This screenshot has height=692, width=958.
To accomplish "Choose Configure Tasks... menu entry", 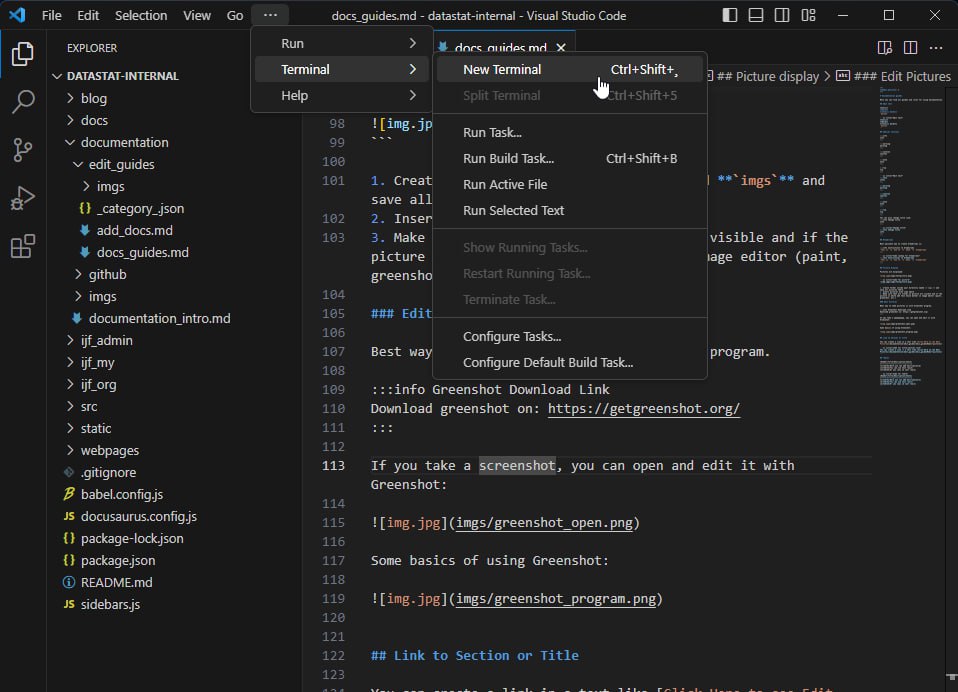I will (x=570, y=337).
